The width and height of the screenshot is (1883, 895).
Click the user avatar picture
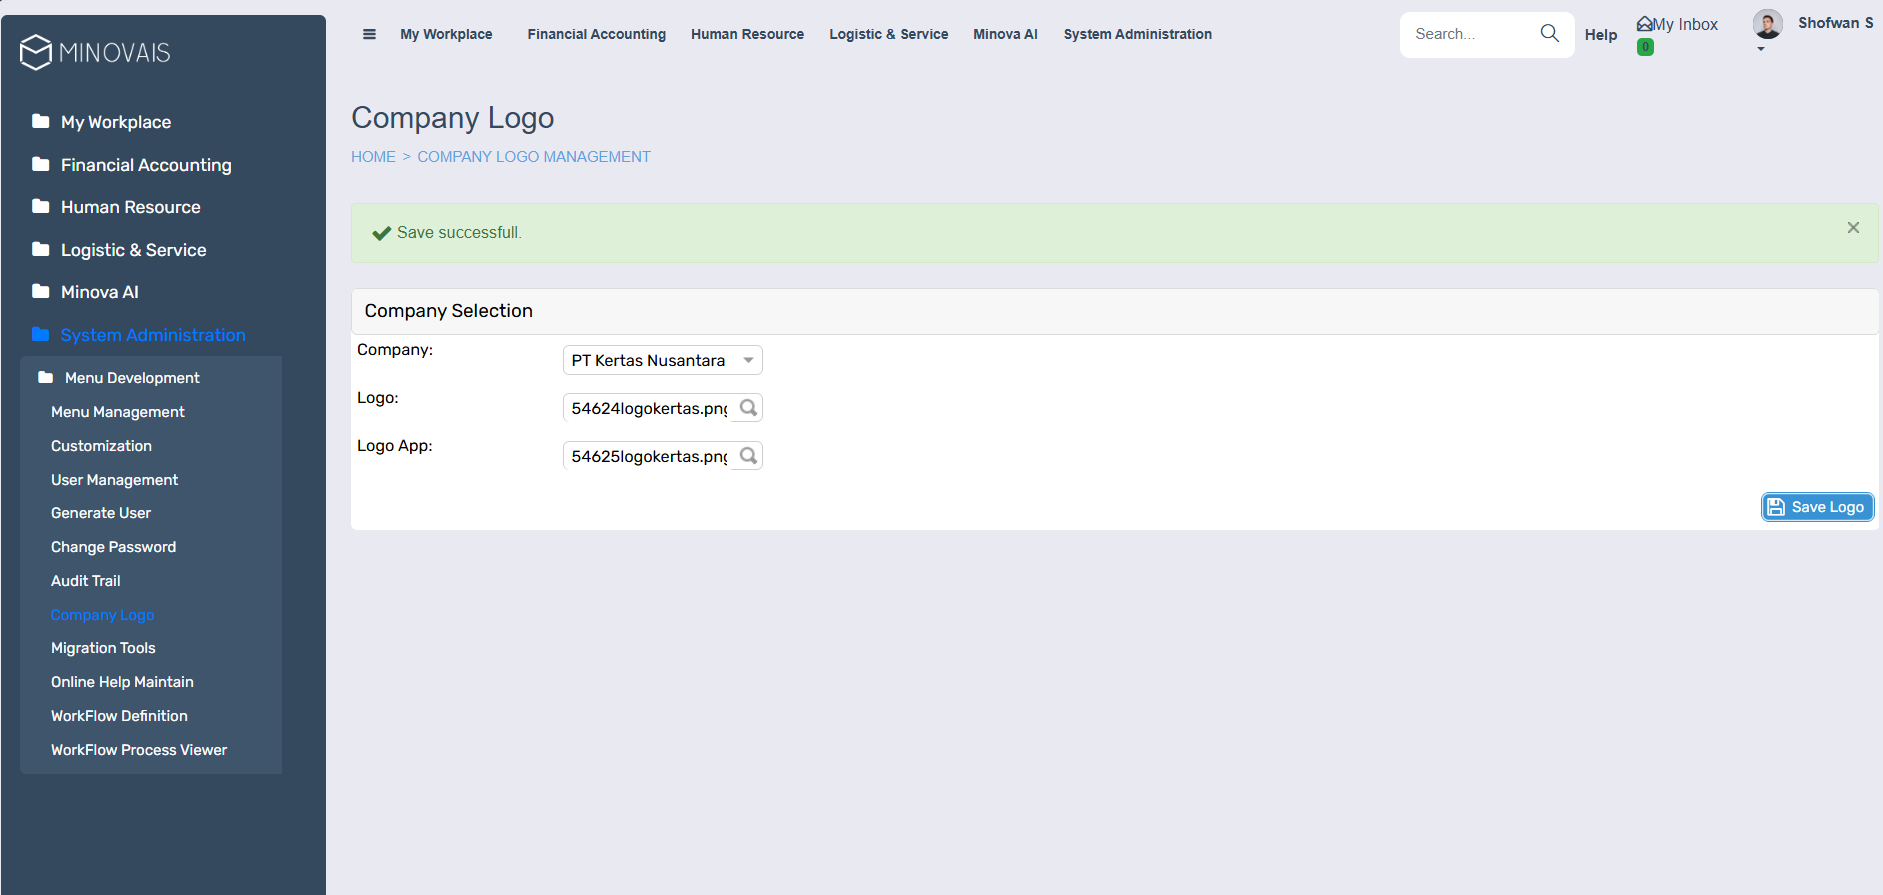click(1767, 24)
